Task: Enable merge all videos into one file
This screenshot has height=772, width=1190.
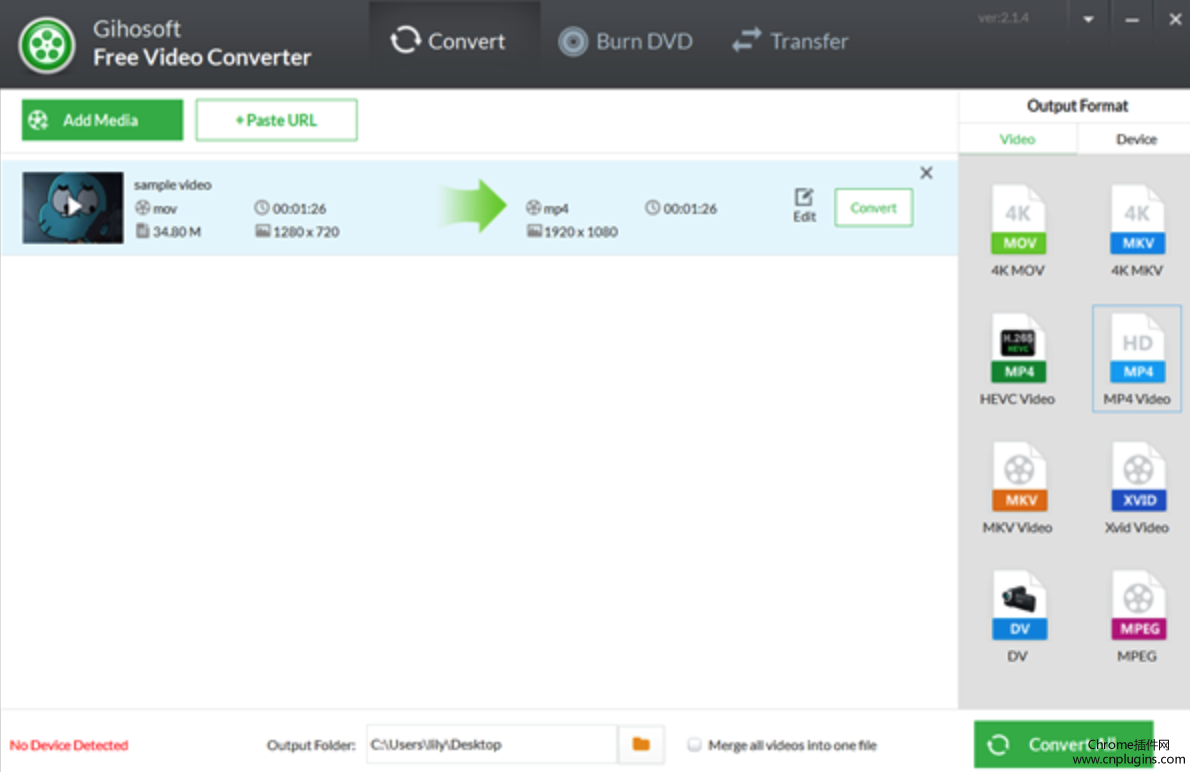Action: pos(694,745)
